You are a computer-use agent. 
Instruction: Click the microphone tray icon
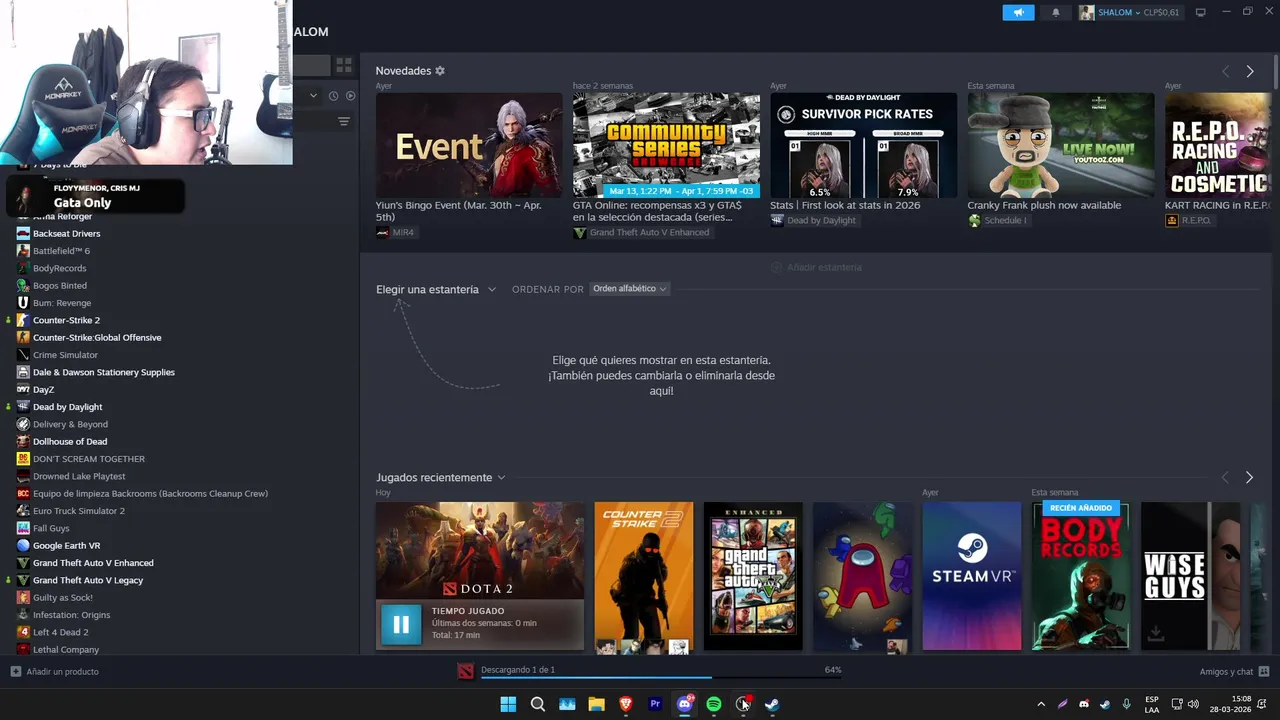(x=1127, y=704)
